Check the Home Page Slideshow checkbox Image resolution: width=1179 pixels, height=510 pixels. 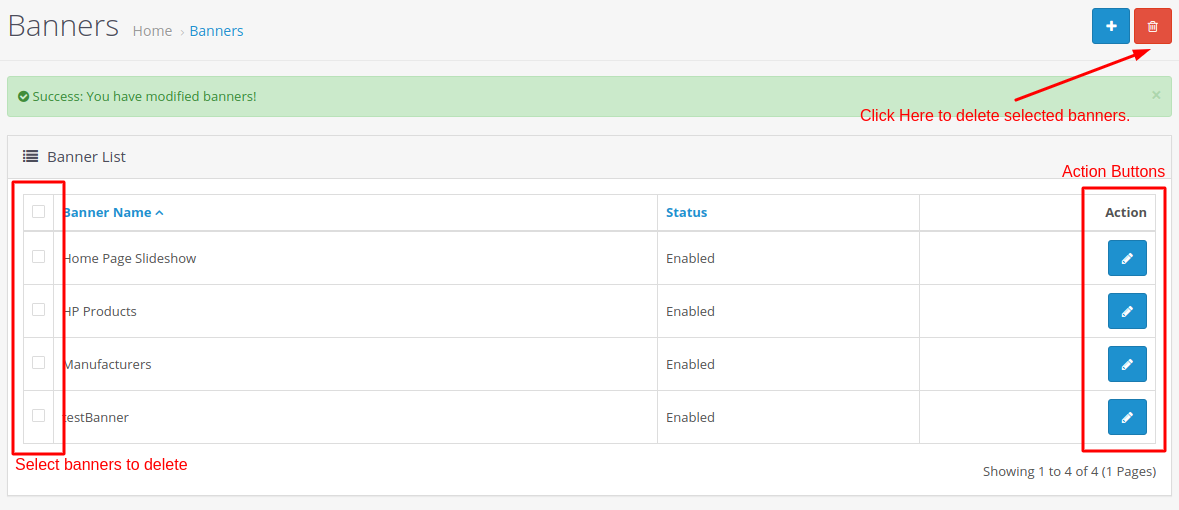pyautogui.click(x=38, y=257)
